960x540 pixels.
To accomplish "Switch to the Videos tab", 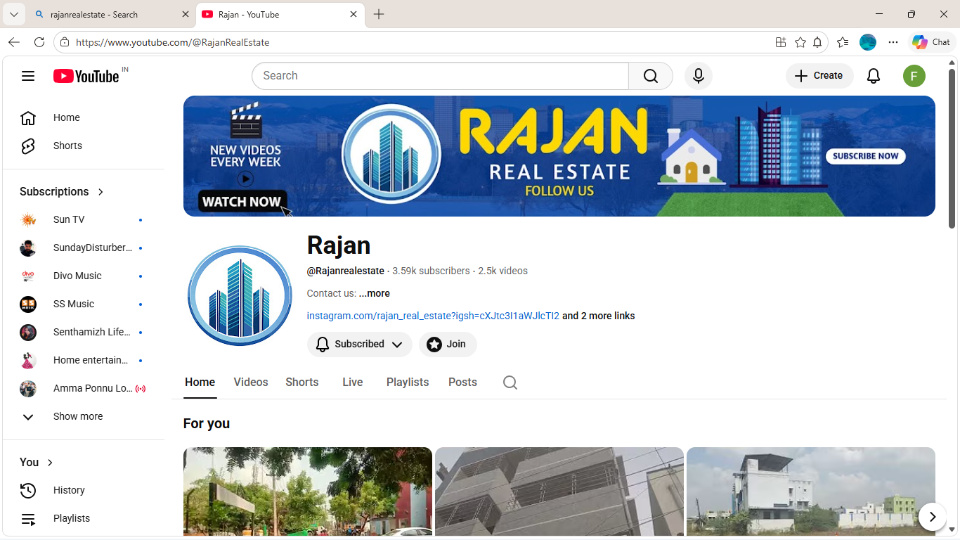I will [250, 382].
